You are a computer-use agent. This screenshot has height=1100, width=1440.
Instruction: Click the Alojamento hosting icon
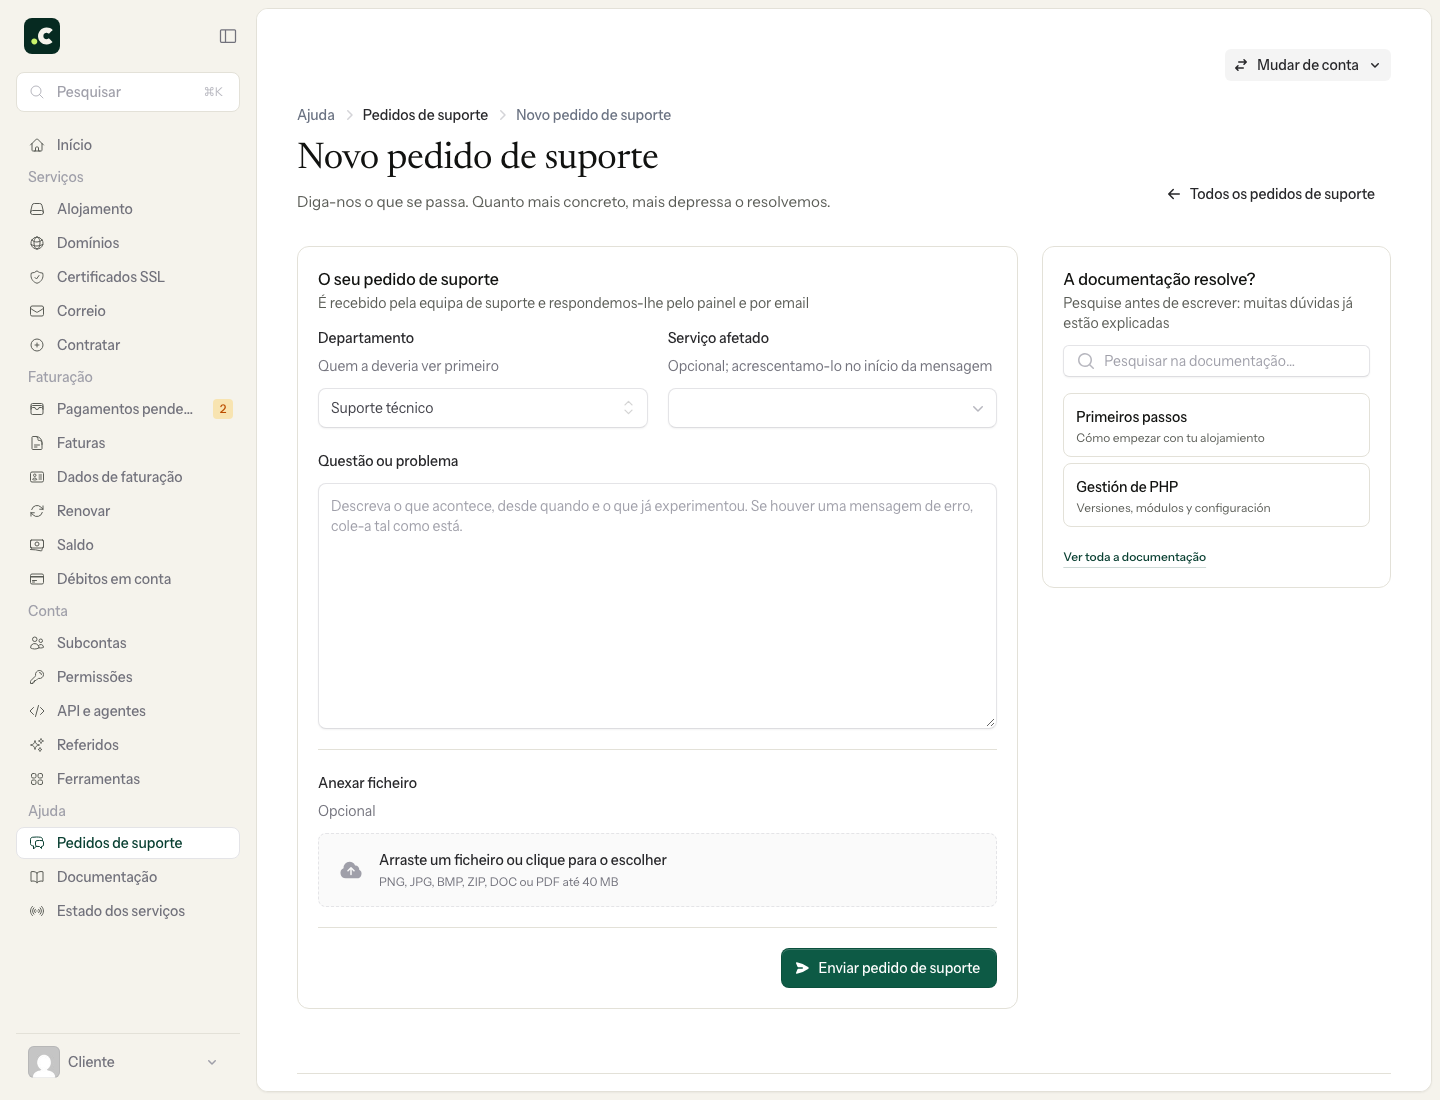(37, 209)
